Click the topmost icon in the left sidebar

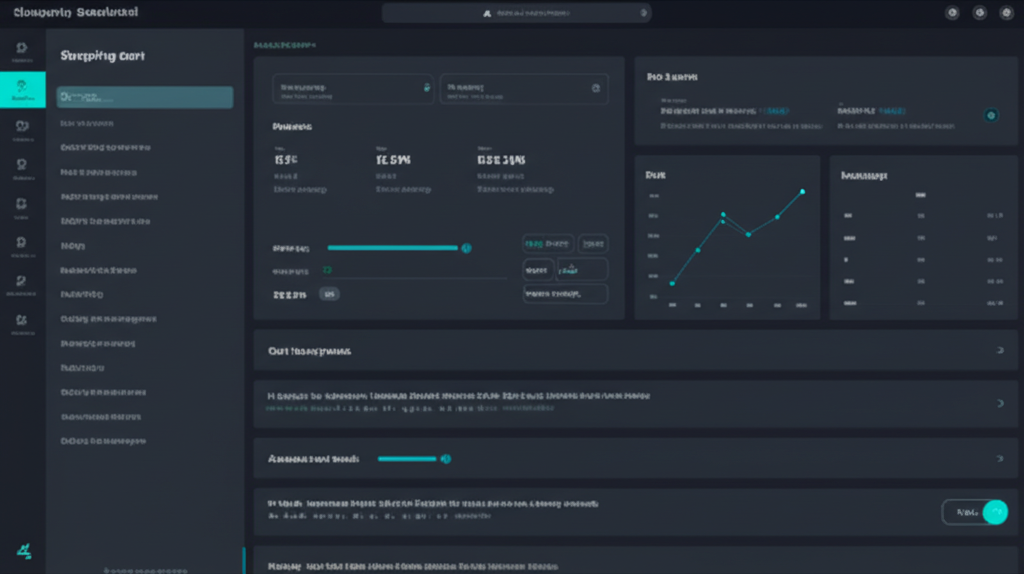click(x=22, y=48)
